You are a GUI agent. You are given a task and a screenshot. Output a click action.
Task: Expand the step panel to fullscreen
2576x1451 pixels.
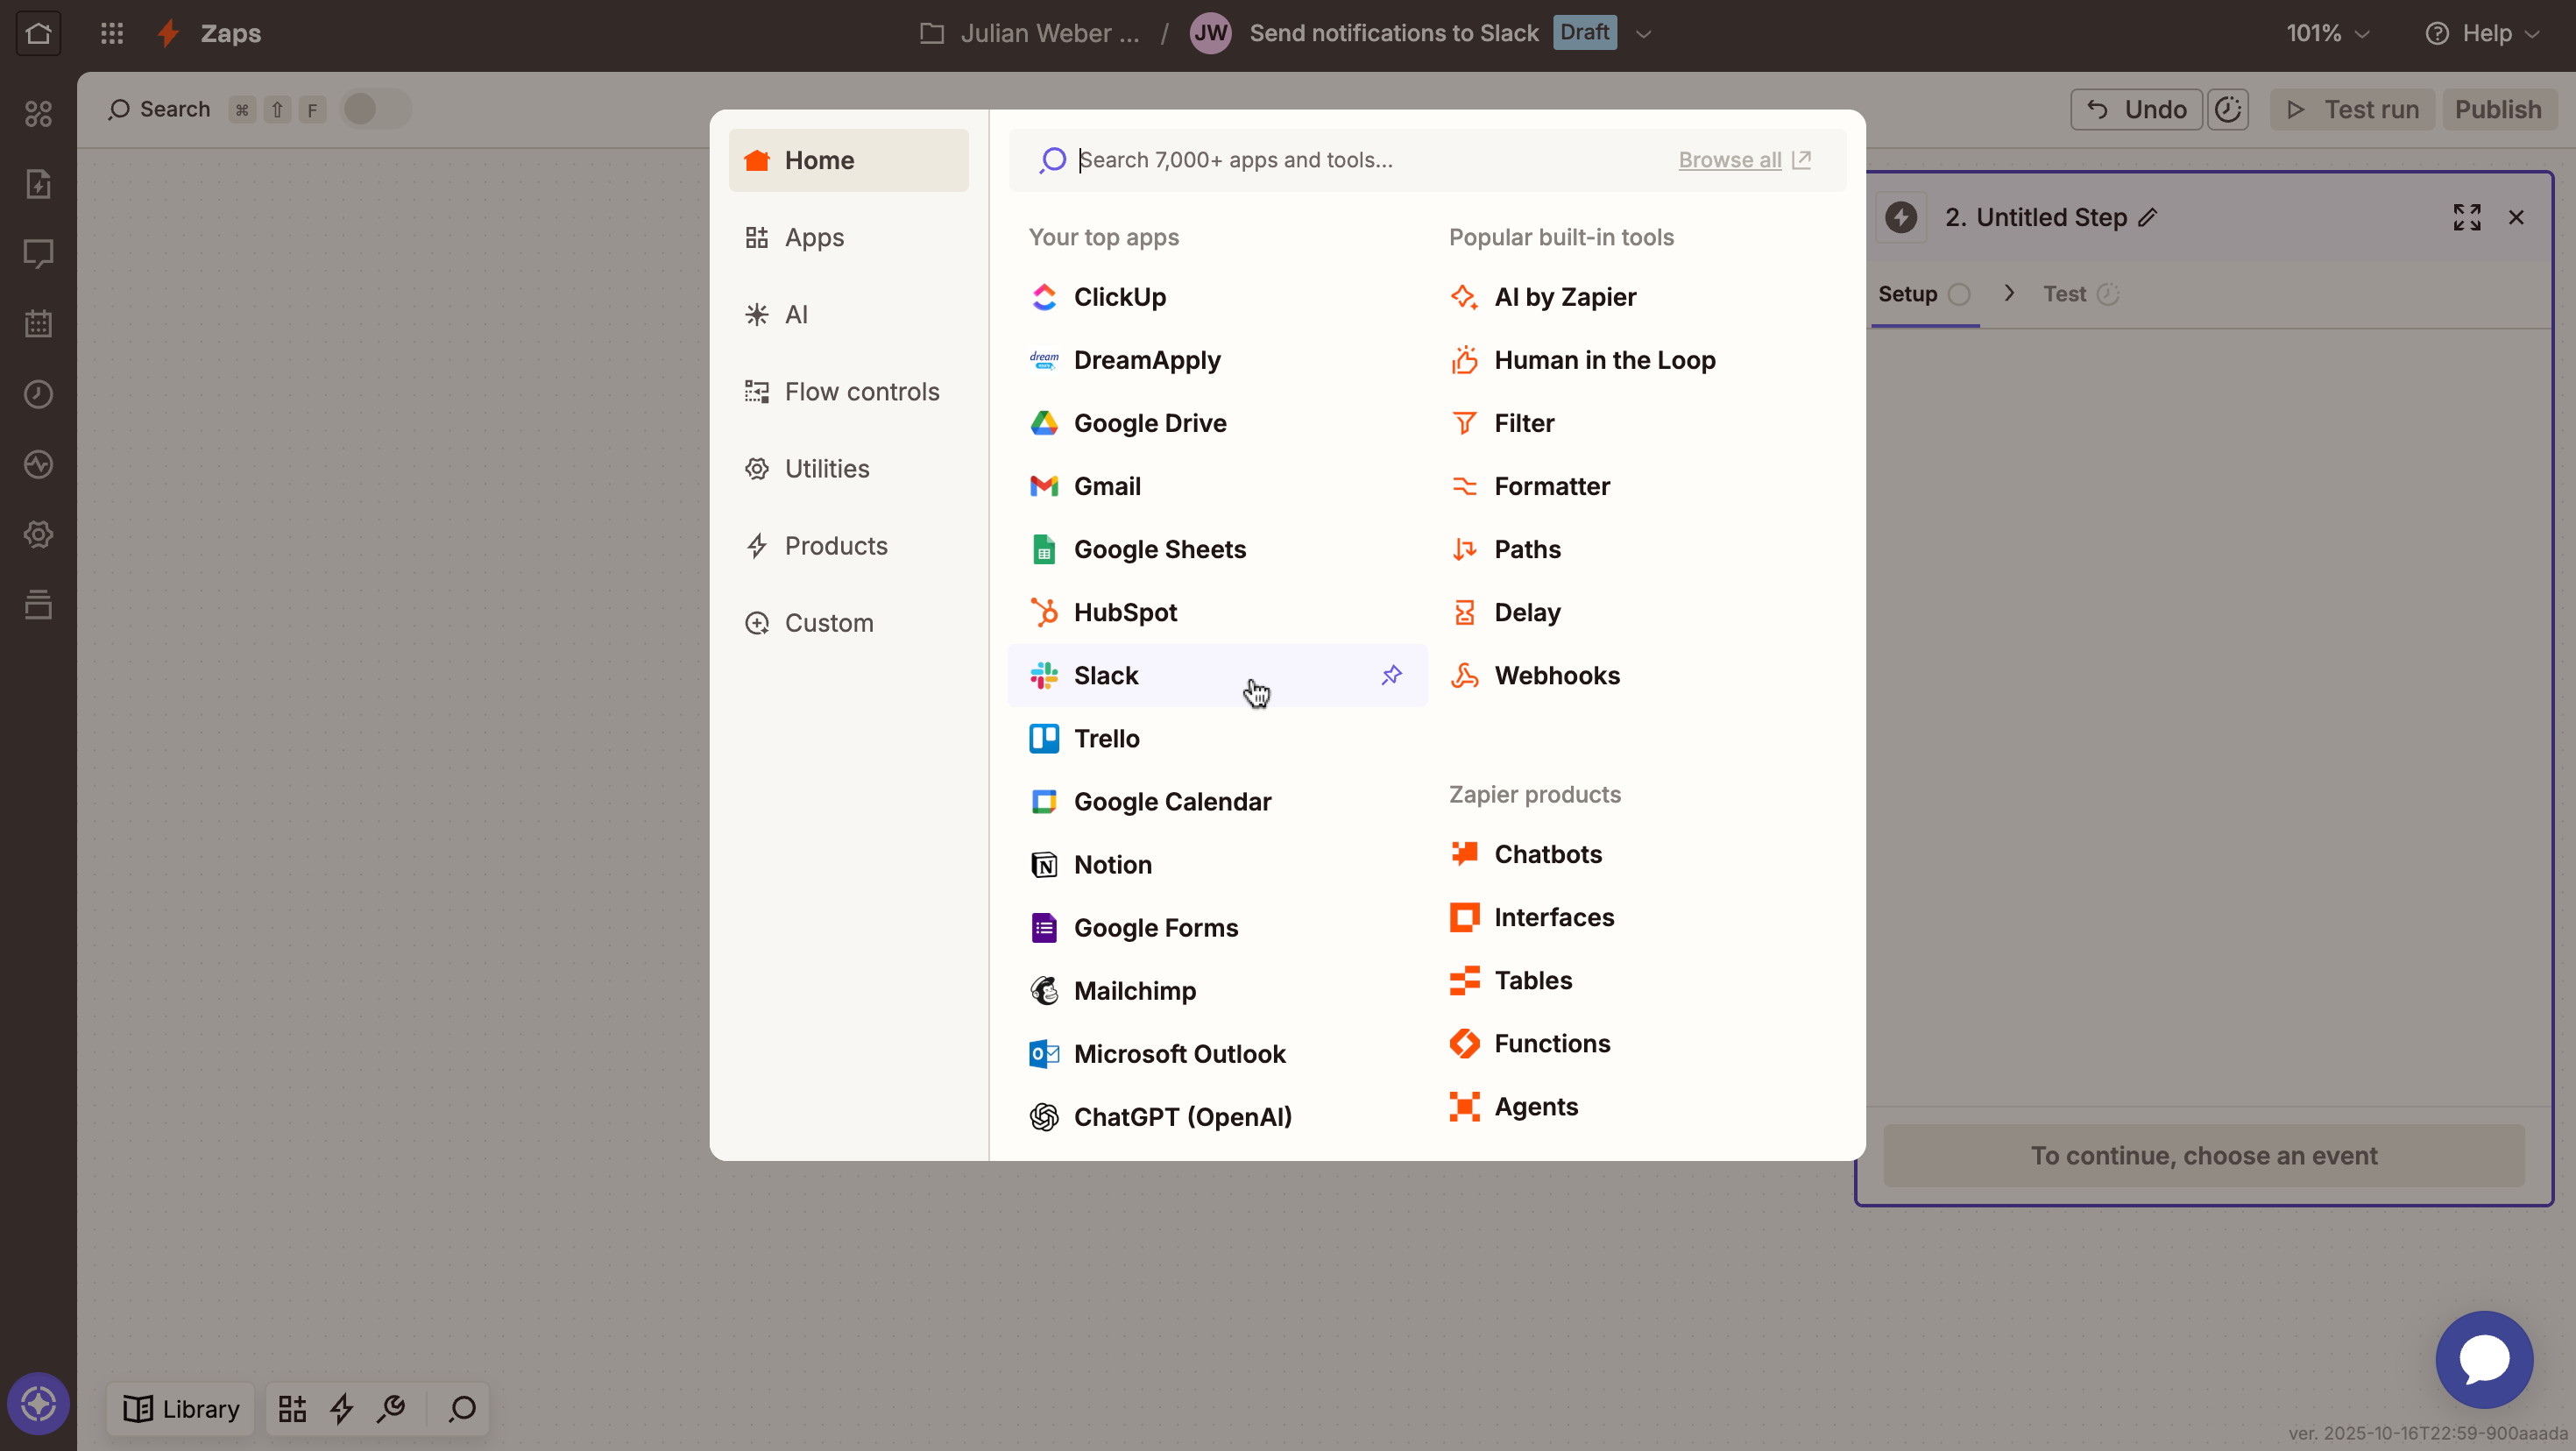(x=2467, y=217)
